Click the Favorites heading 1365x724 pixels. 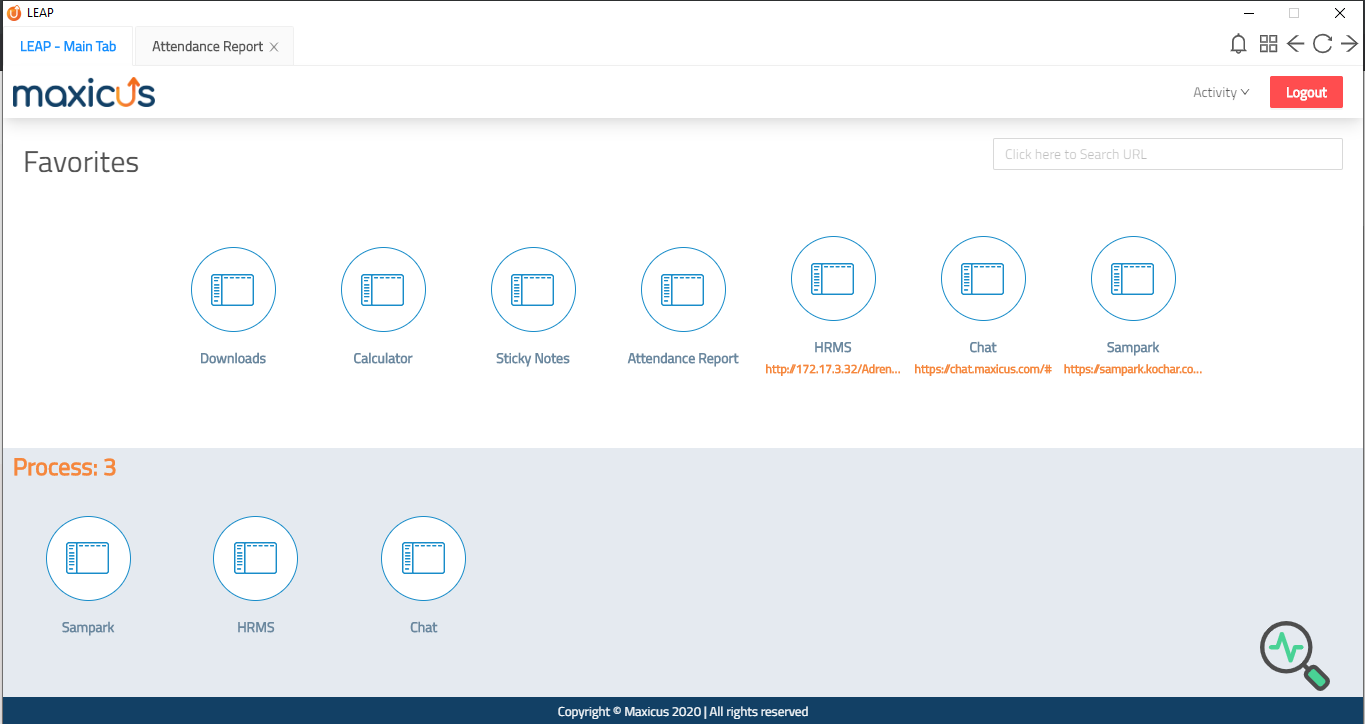tap(81, 162)
